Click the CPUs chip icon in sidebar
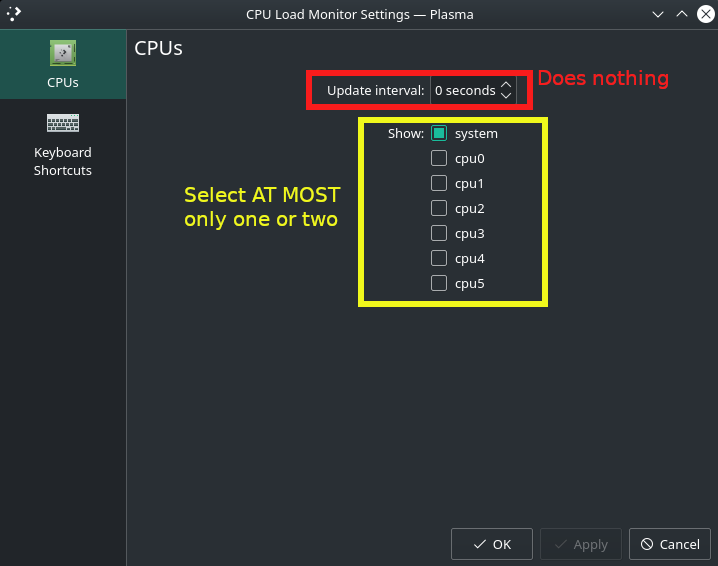The image size is (718, 566). point(62,54)
